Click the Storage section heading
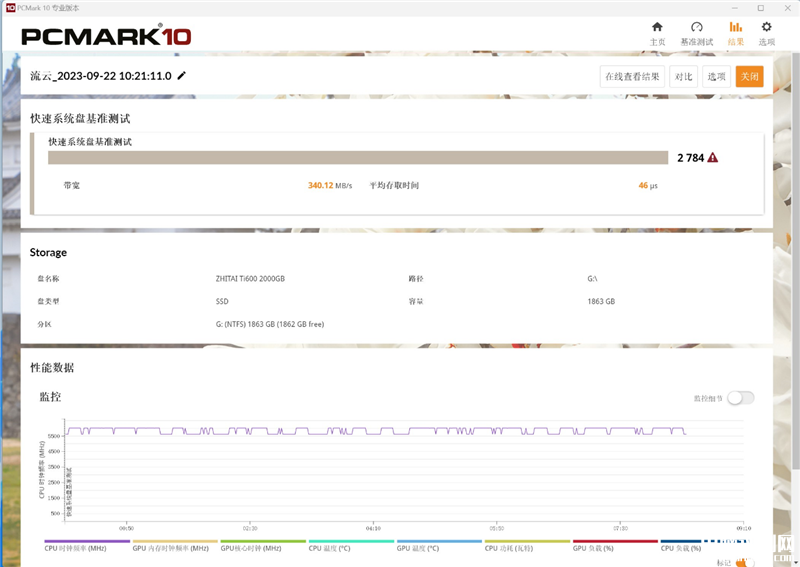Image resolution: width=800 pixels, height=567 pixels. (48, 252)
